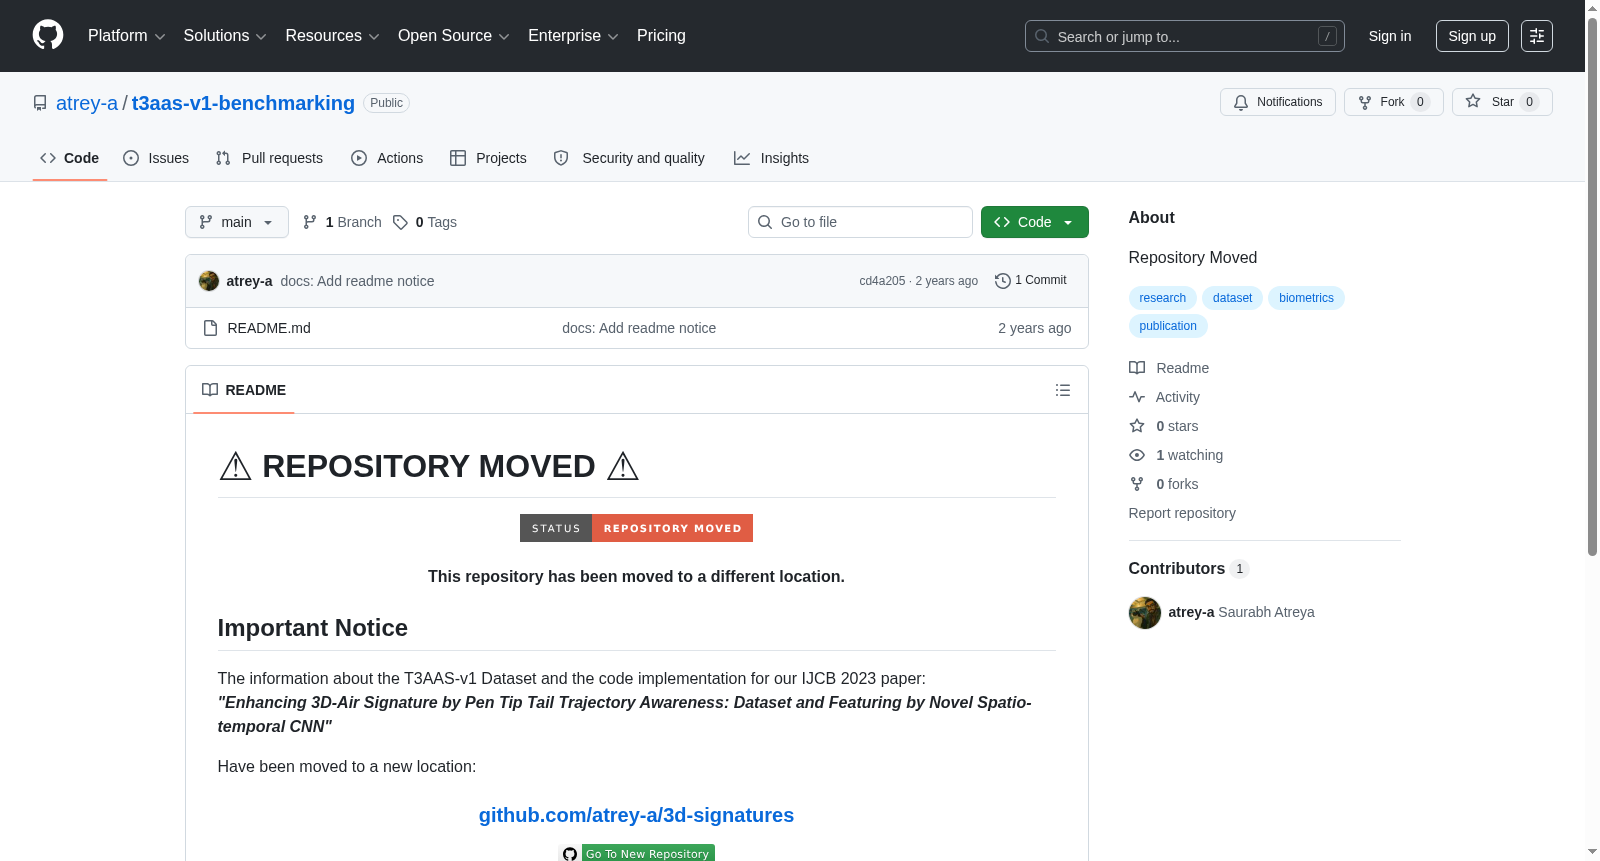The image size is (1600, 861).
Task: Follow the github.com/atrey-a/3d-signatures link
Action: click(x=636, y=815)
